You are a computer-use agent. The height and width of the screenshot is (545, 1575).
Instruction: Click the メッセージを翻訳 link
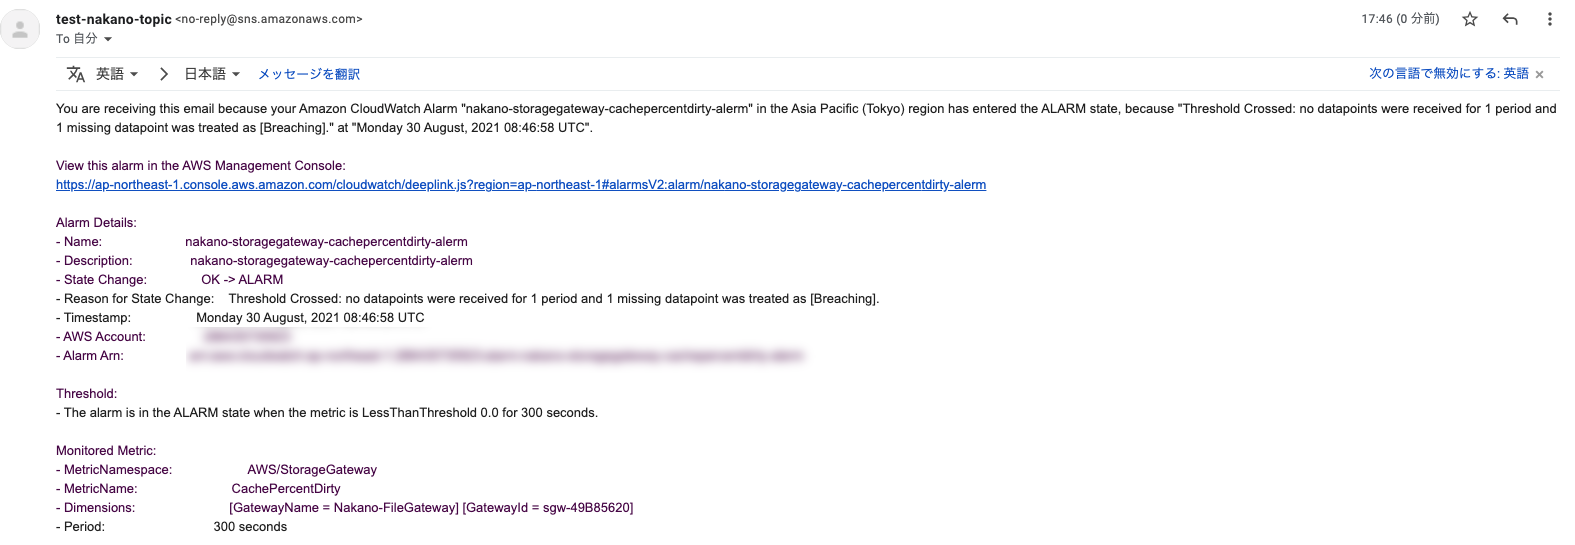click(309, 74)
